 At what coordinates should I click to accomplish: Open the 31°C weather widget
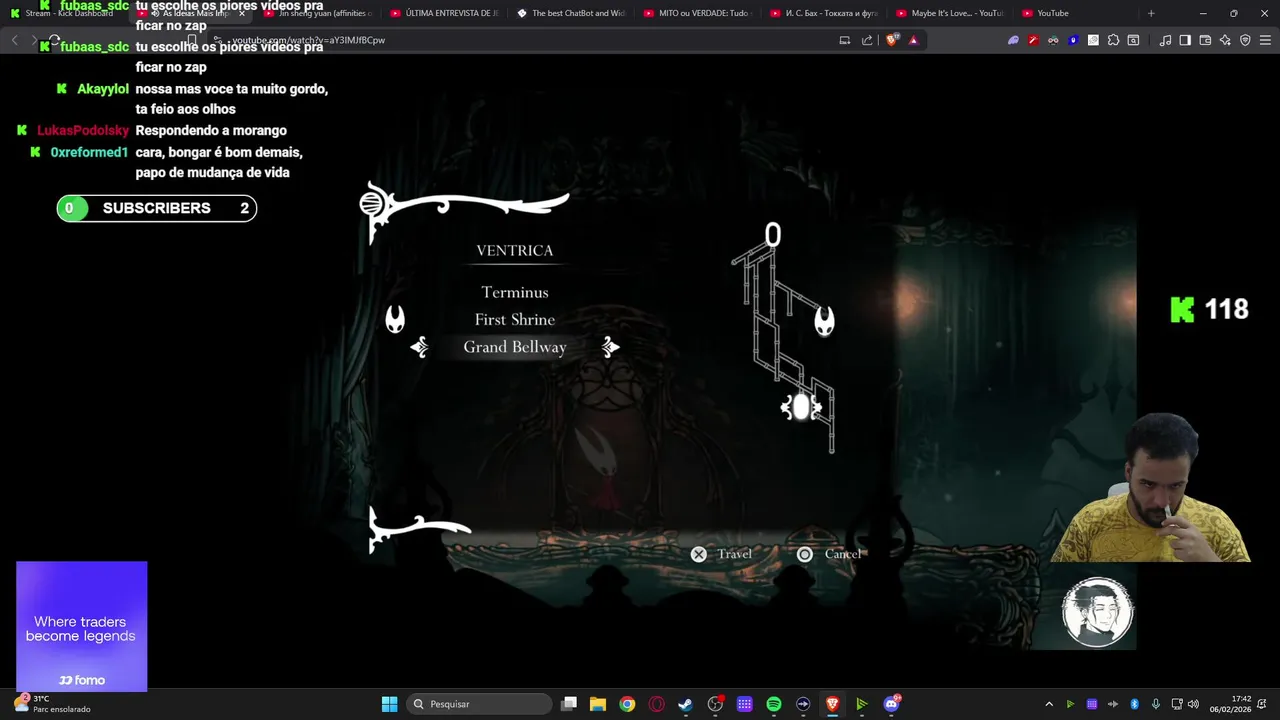click(x=54, y=704)
